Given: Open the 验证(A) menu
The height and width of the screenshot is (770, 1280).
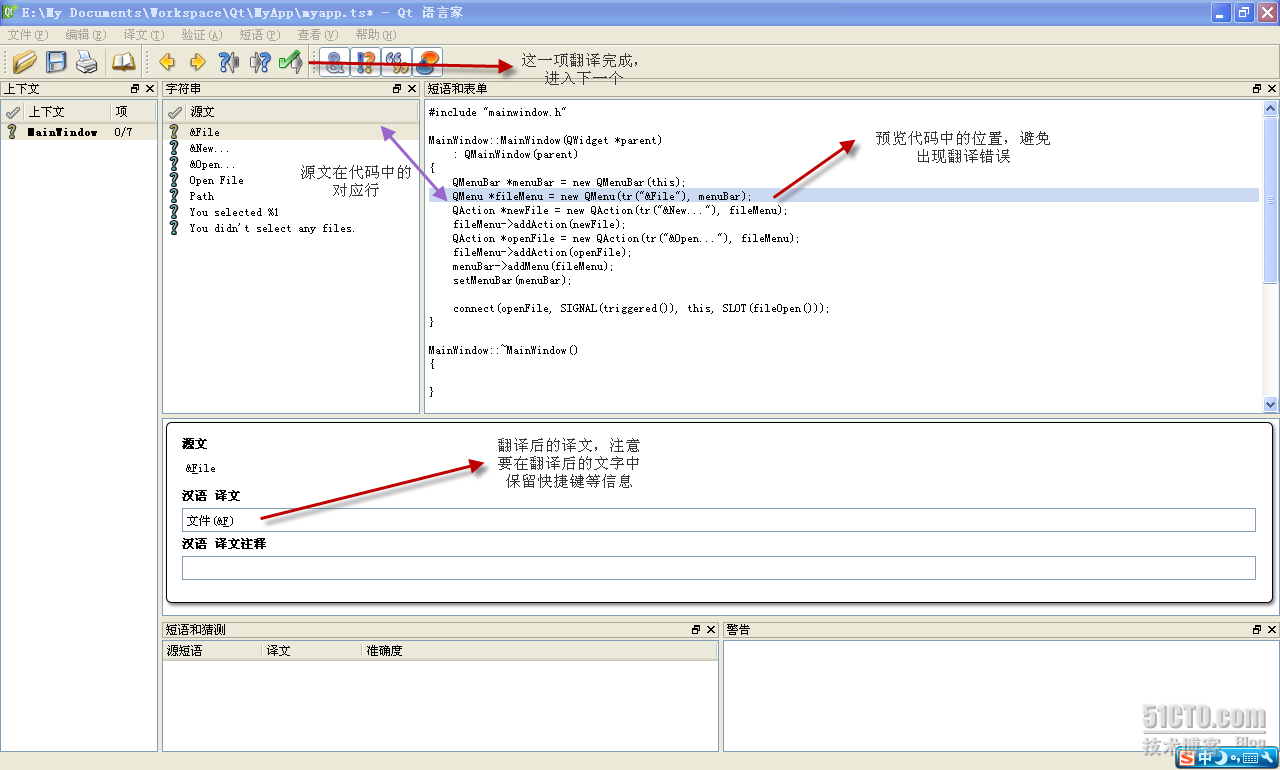Looking at the screenshot, I should [201, 35].
